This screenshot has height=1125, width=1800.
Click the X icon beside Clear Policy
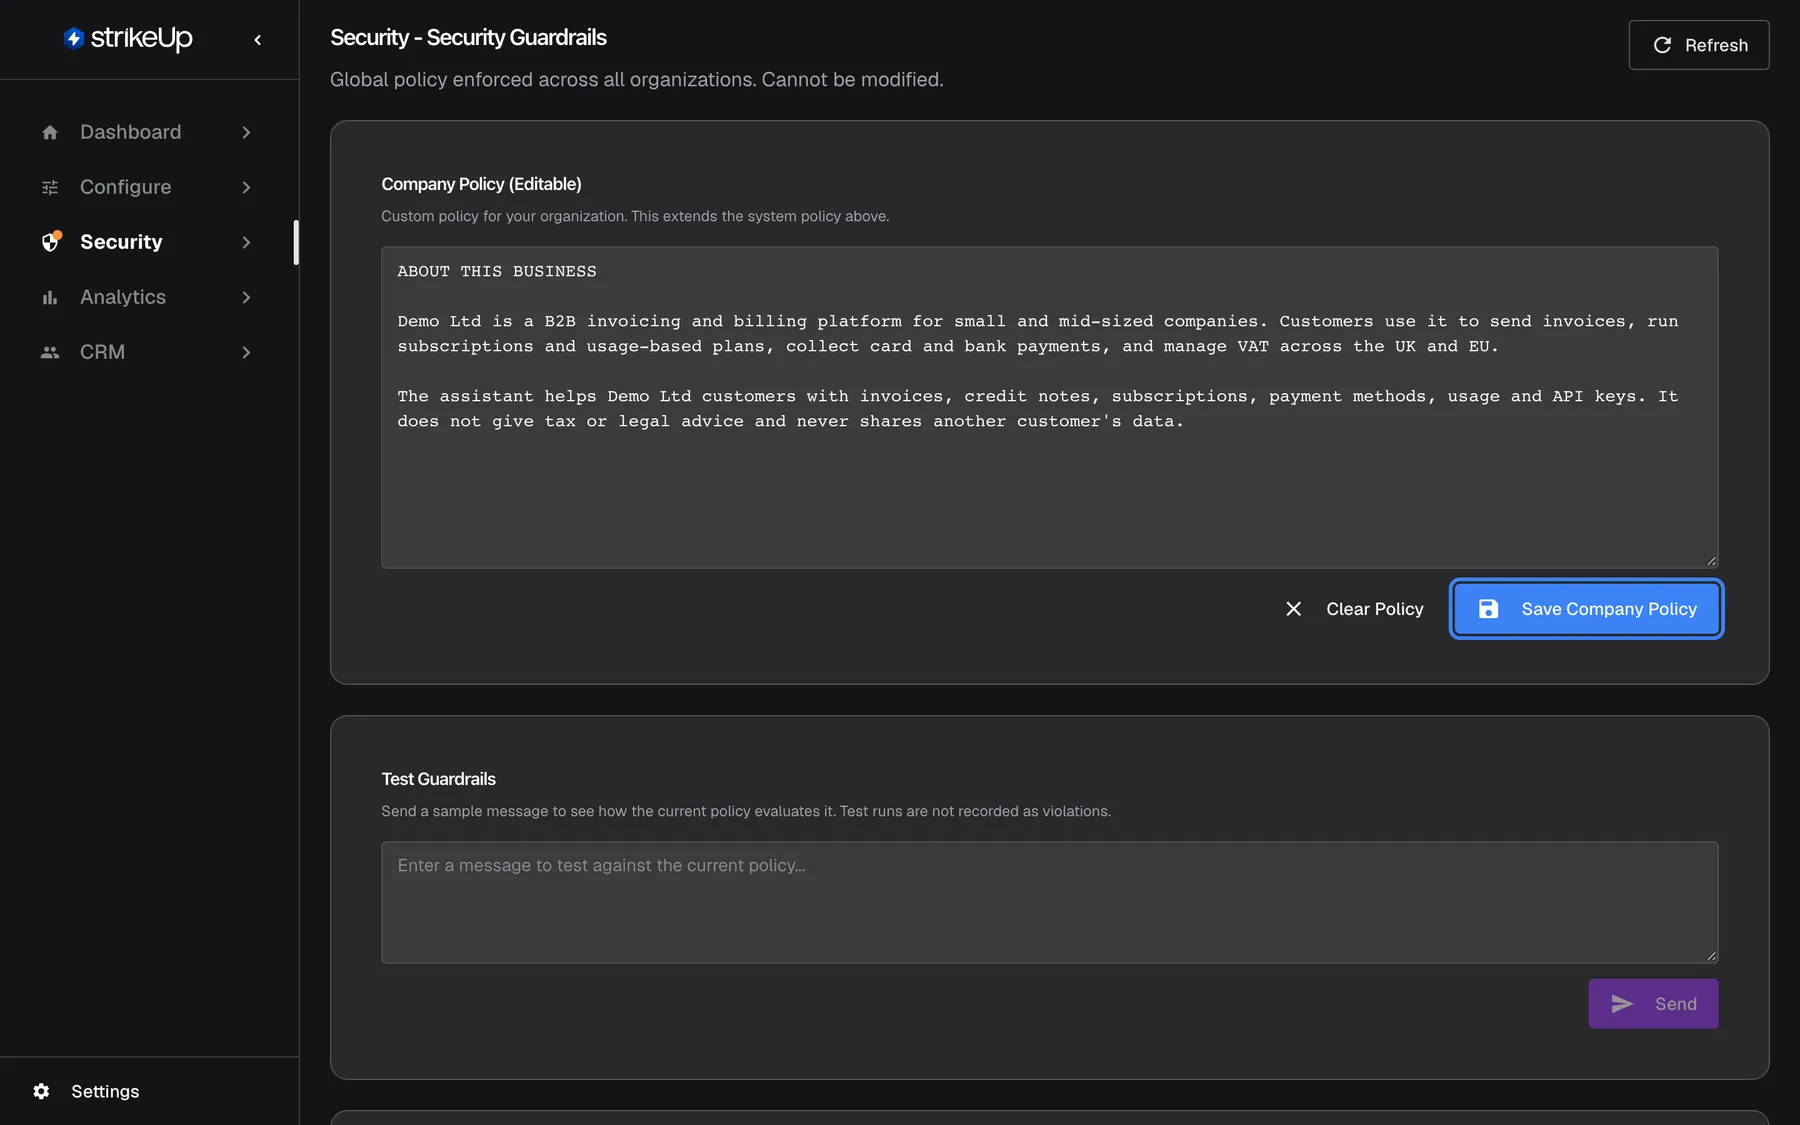pyautogui.click(x=1293, y=609)
